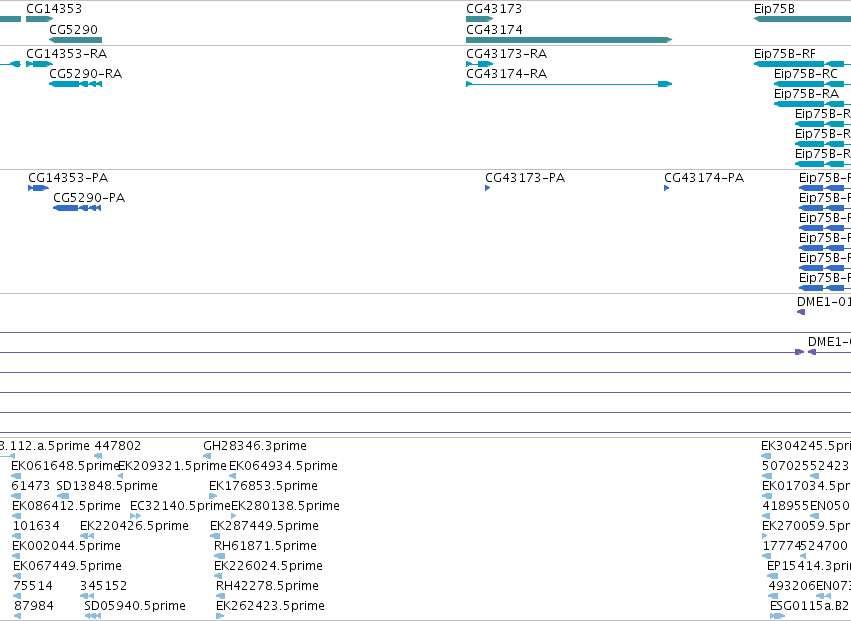The width and height of the screenshot is (851, 621).
Task: Click the CG5290-RA transcript glyph
Action: (x=75, y=84)
